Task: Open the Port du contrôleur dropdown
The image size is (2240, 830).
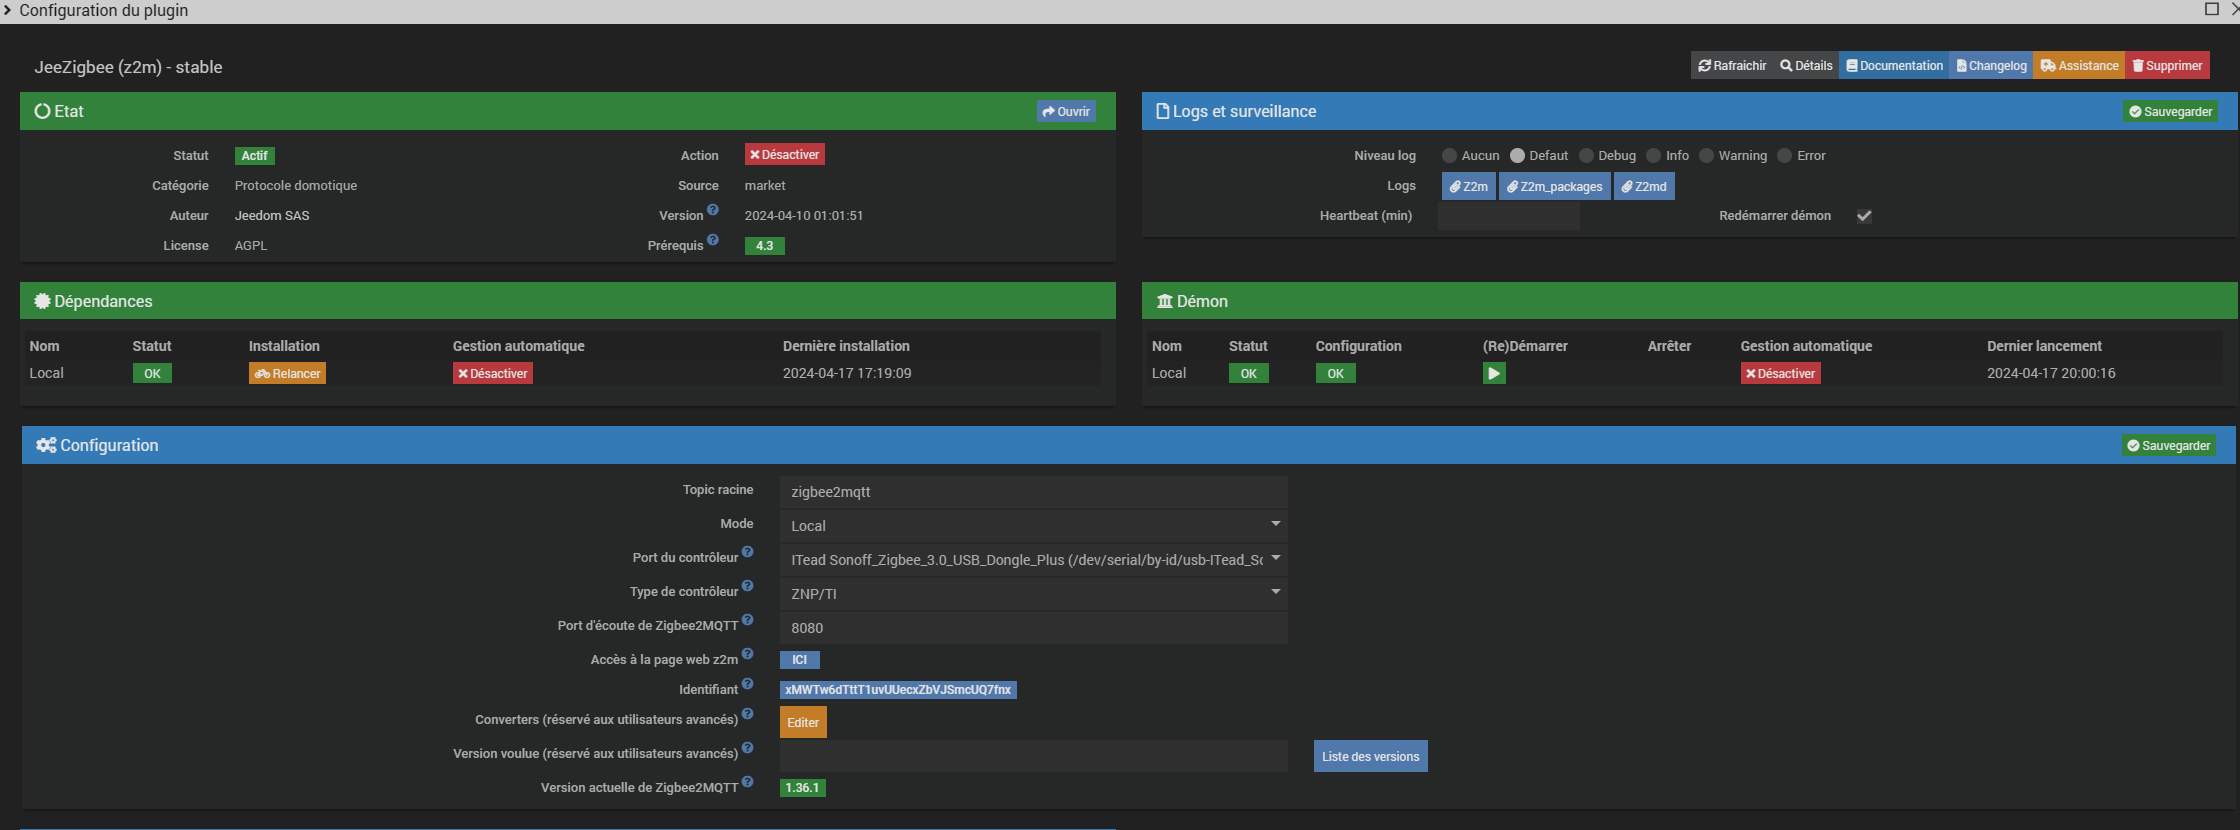Action: [x=1033, y=559]
